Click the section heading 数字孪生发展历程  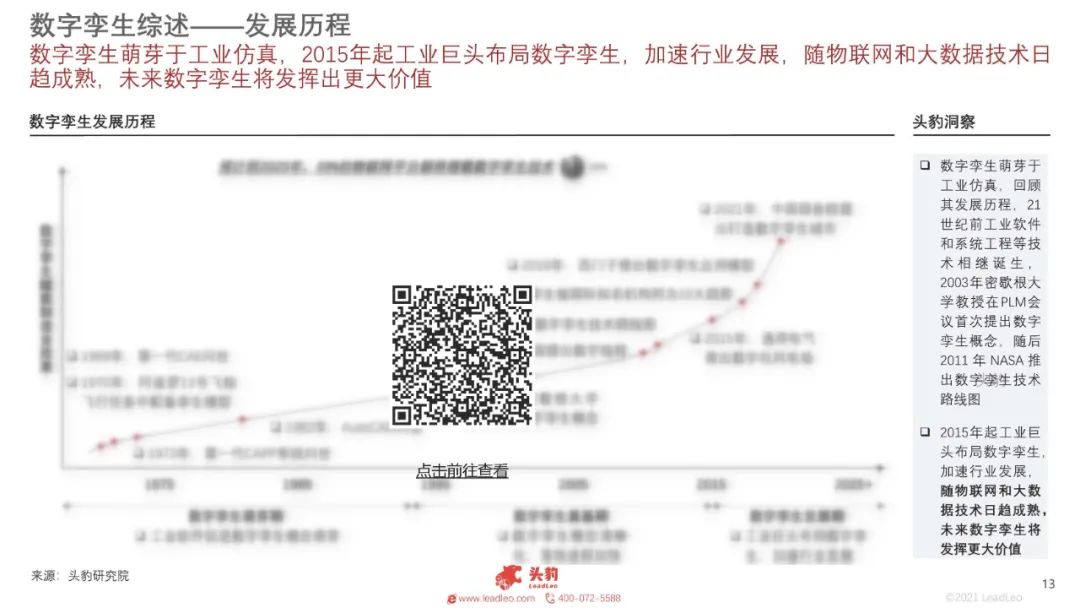tap(92, 122)
